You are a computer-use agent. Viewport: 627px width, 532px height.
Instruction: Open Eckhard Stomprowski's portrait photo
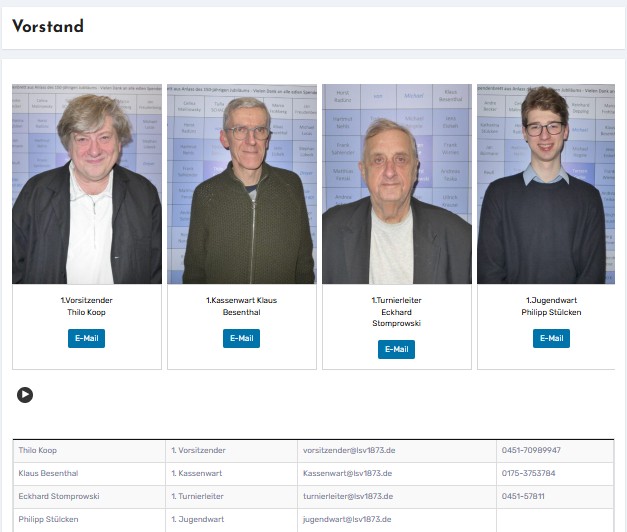(x=397, y=184)
